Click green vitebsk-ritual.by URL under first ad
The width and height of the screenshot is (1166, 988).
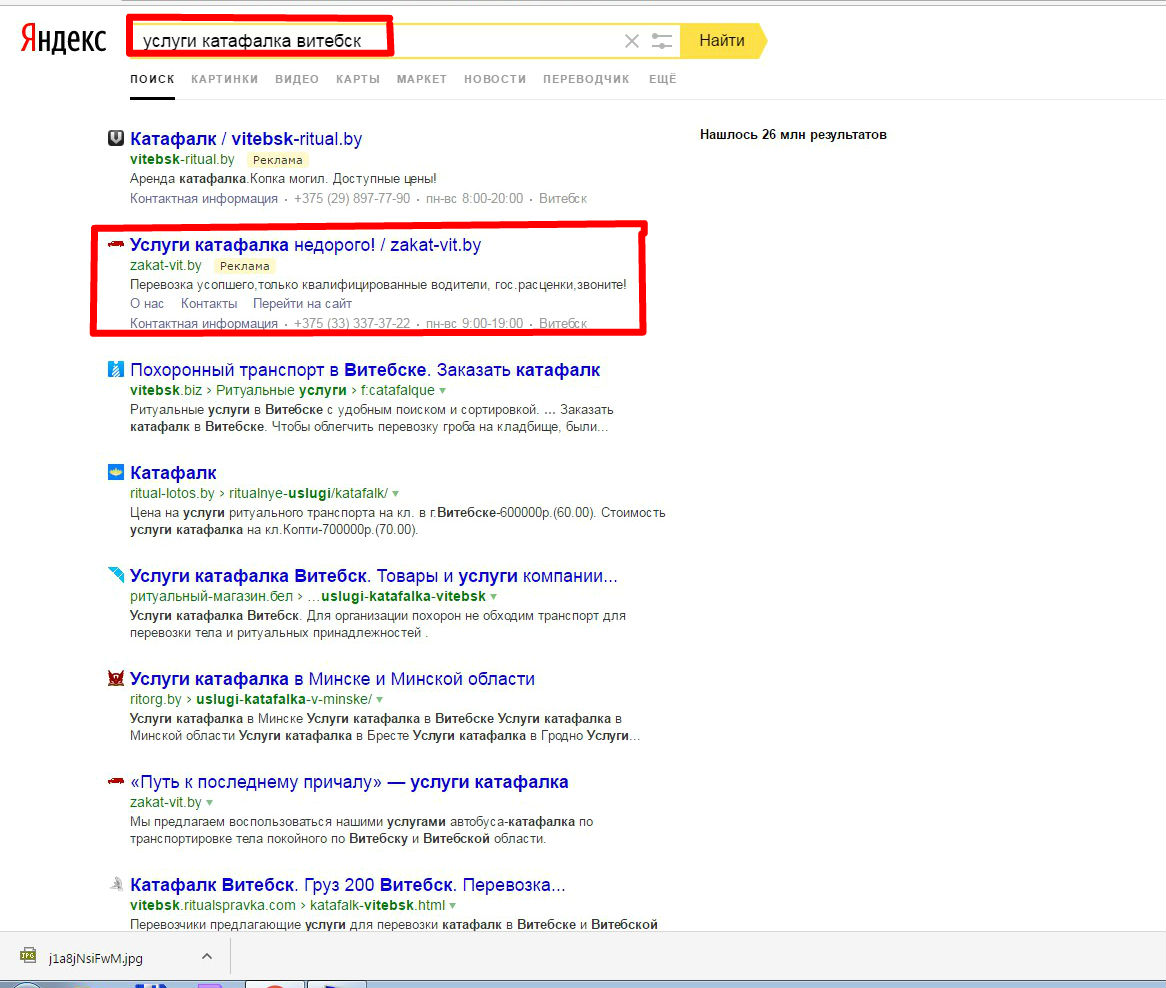(x=182, y=159)
